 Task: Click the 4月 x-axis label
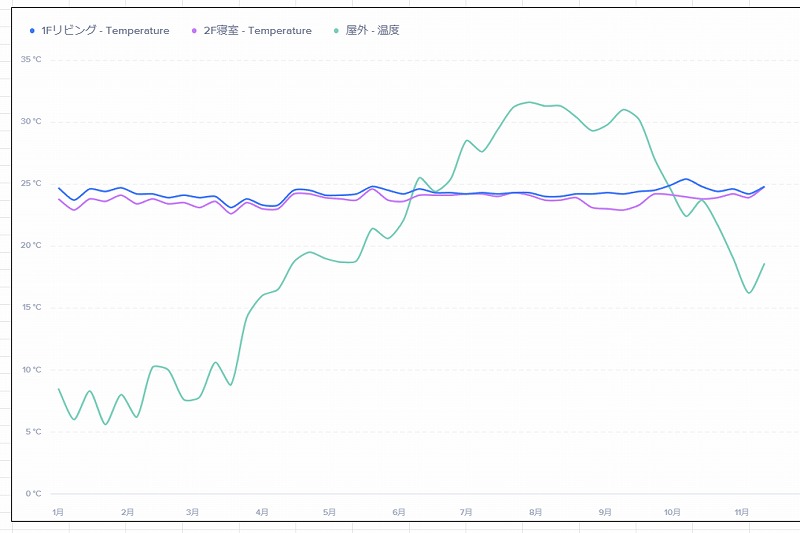pyautogui.click(x=262, y=512)
